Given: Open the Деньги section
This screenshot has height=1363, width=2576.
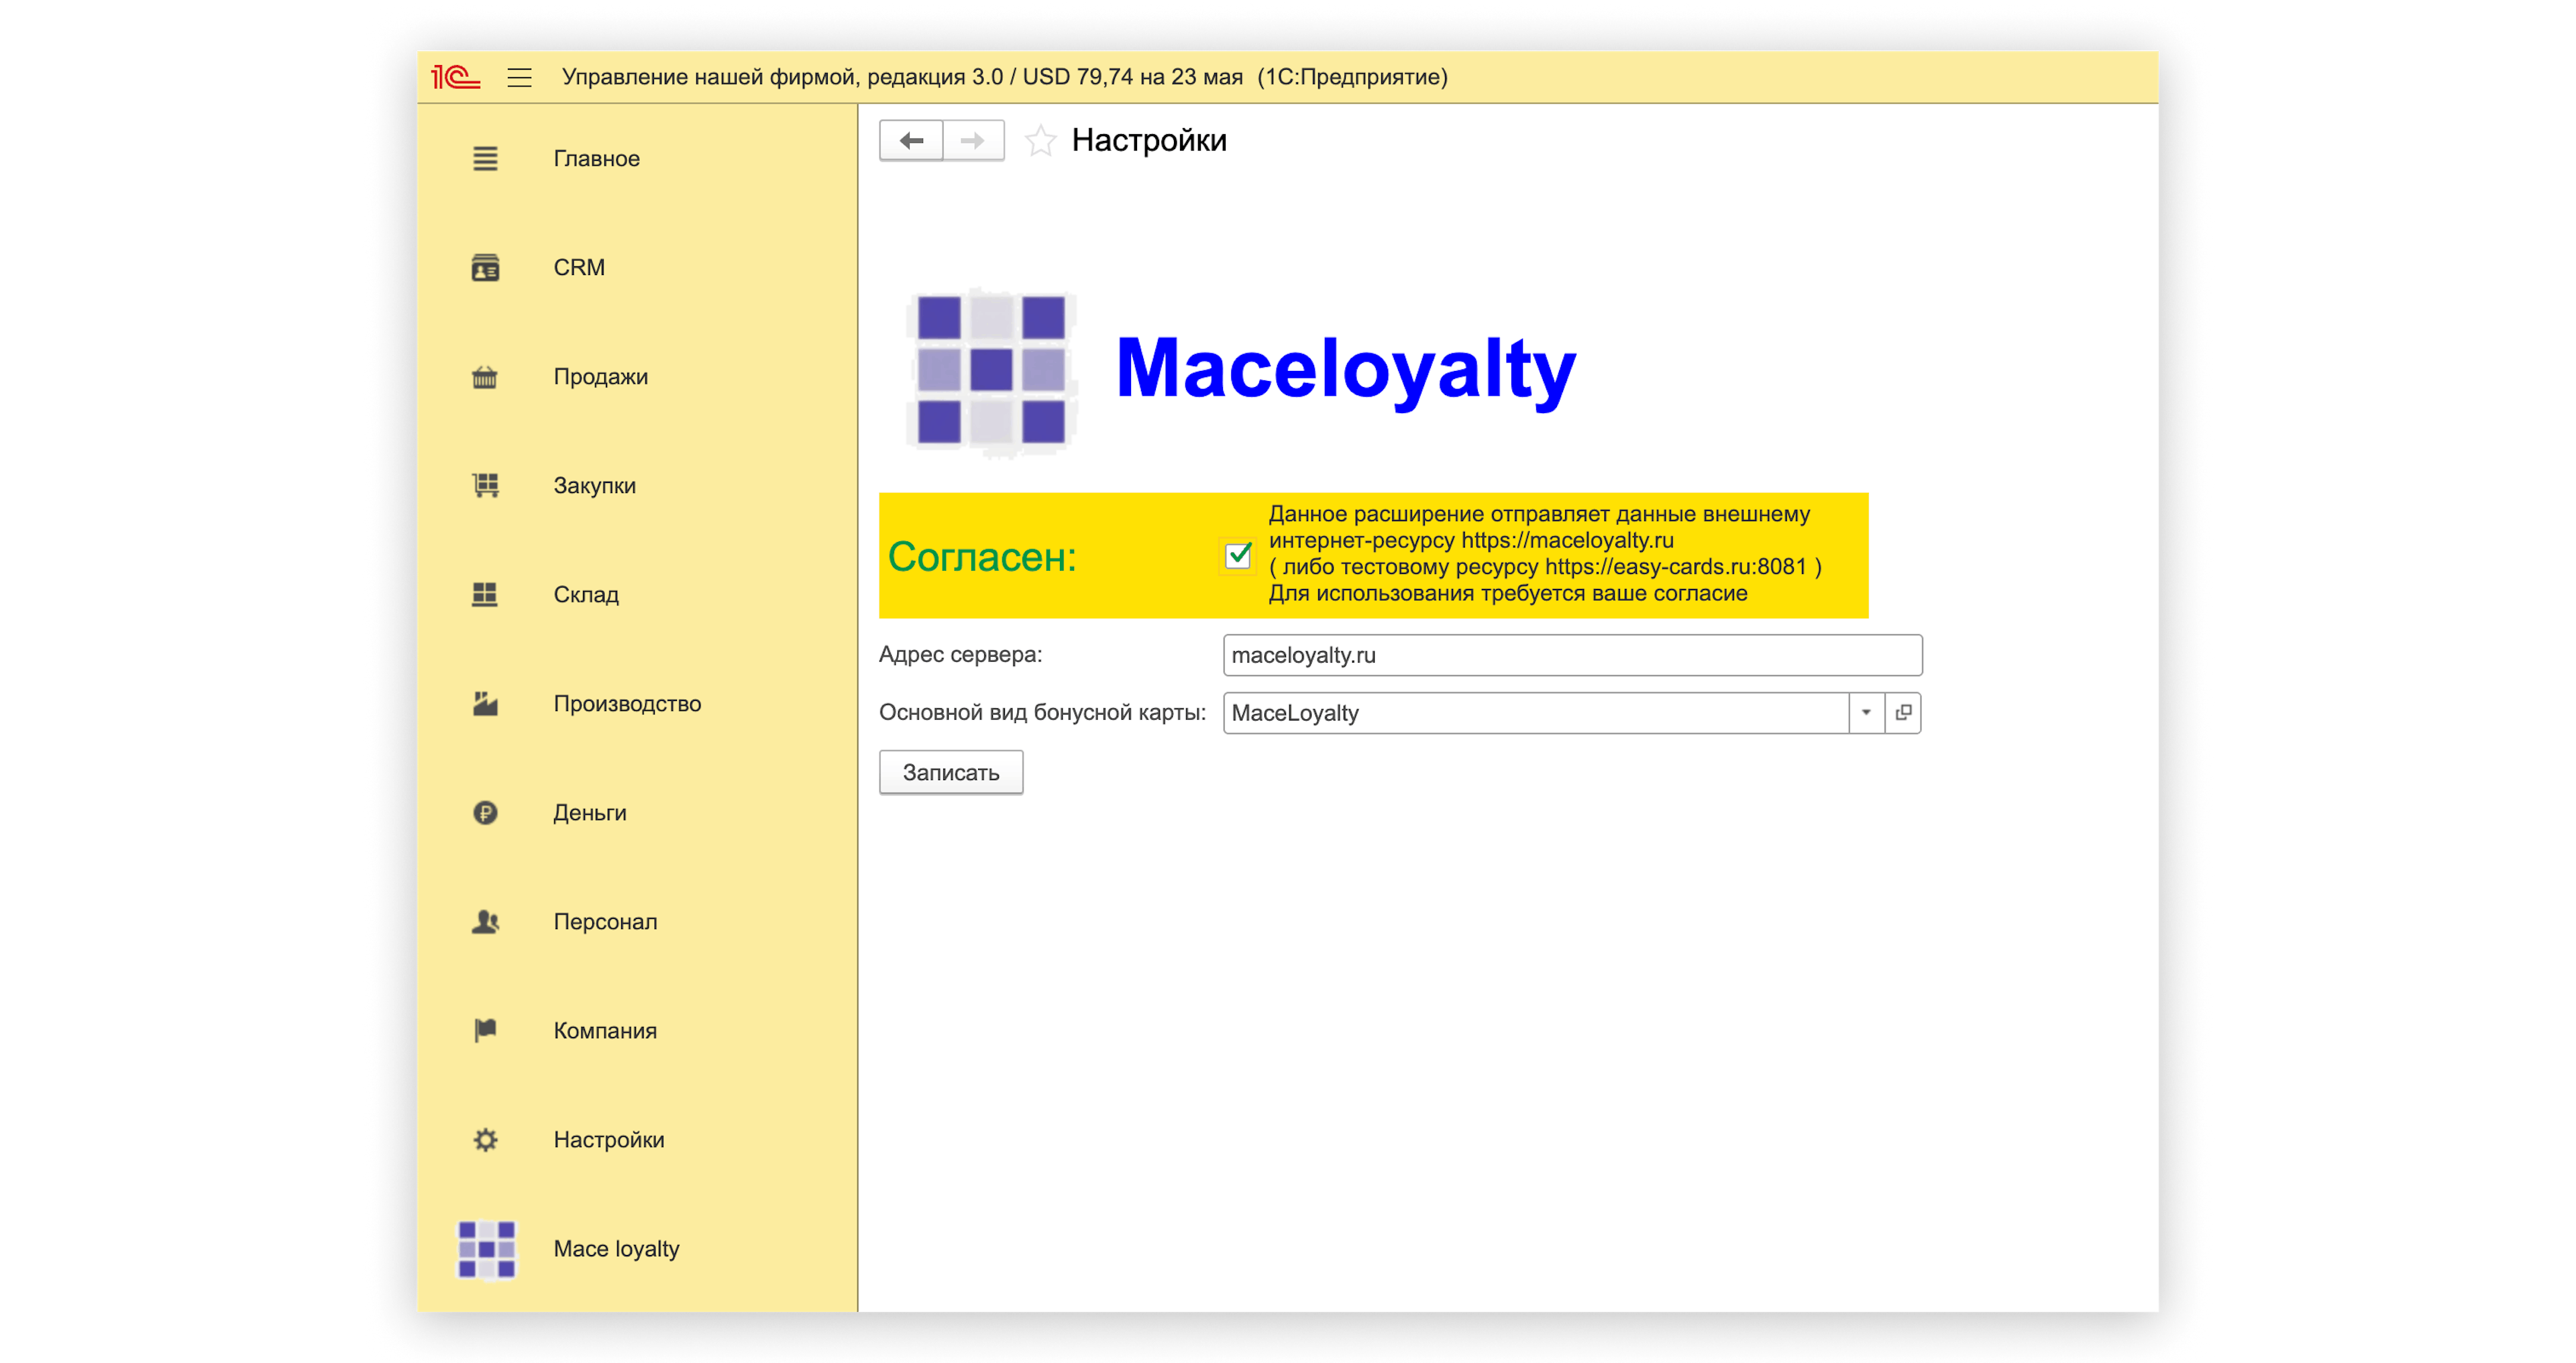Looking at the screenshot, I should (x=590, y=813).
